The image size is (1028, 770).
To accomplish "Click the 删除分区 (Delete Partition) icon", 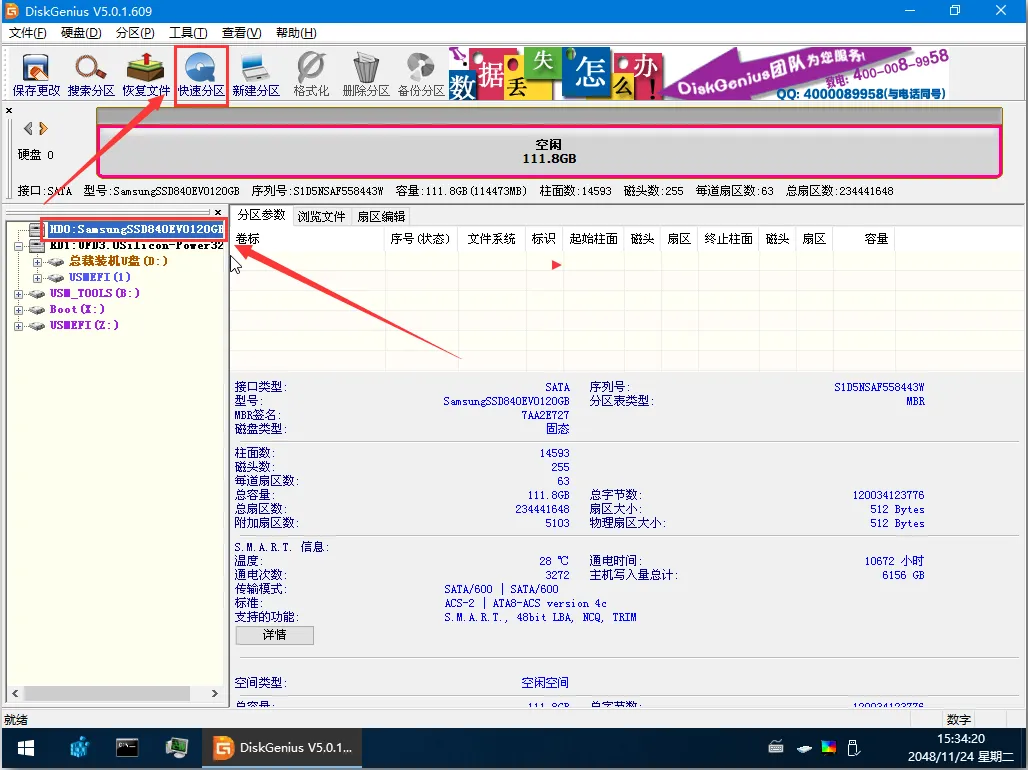I will coord(366,75).
